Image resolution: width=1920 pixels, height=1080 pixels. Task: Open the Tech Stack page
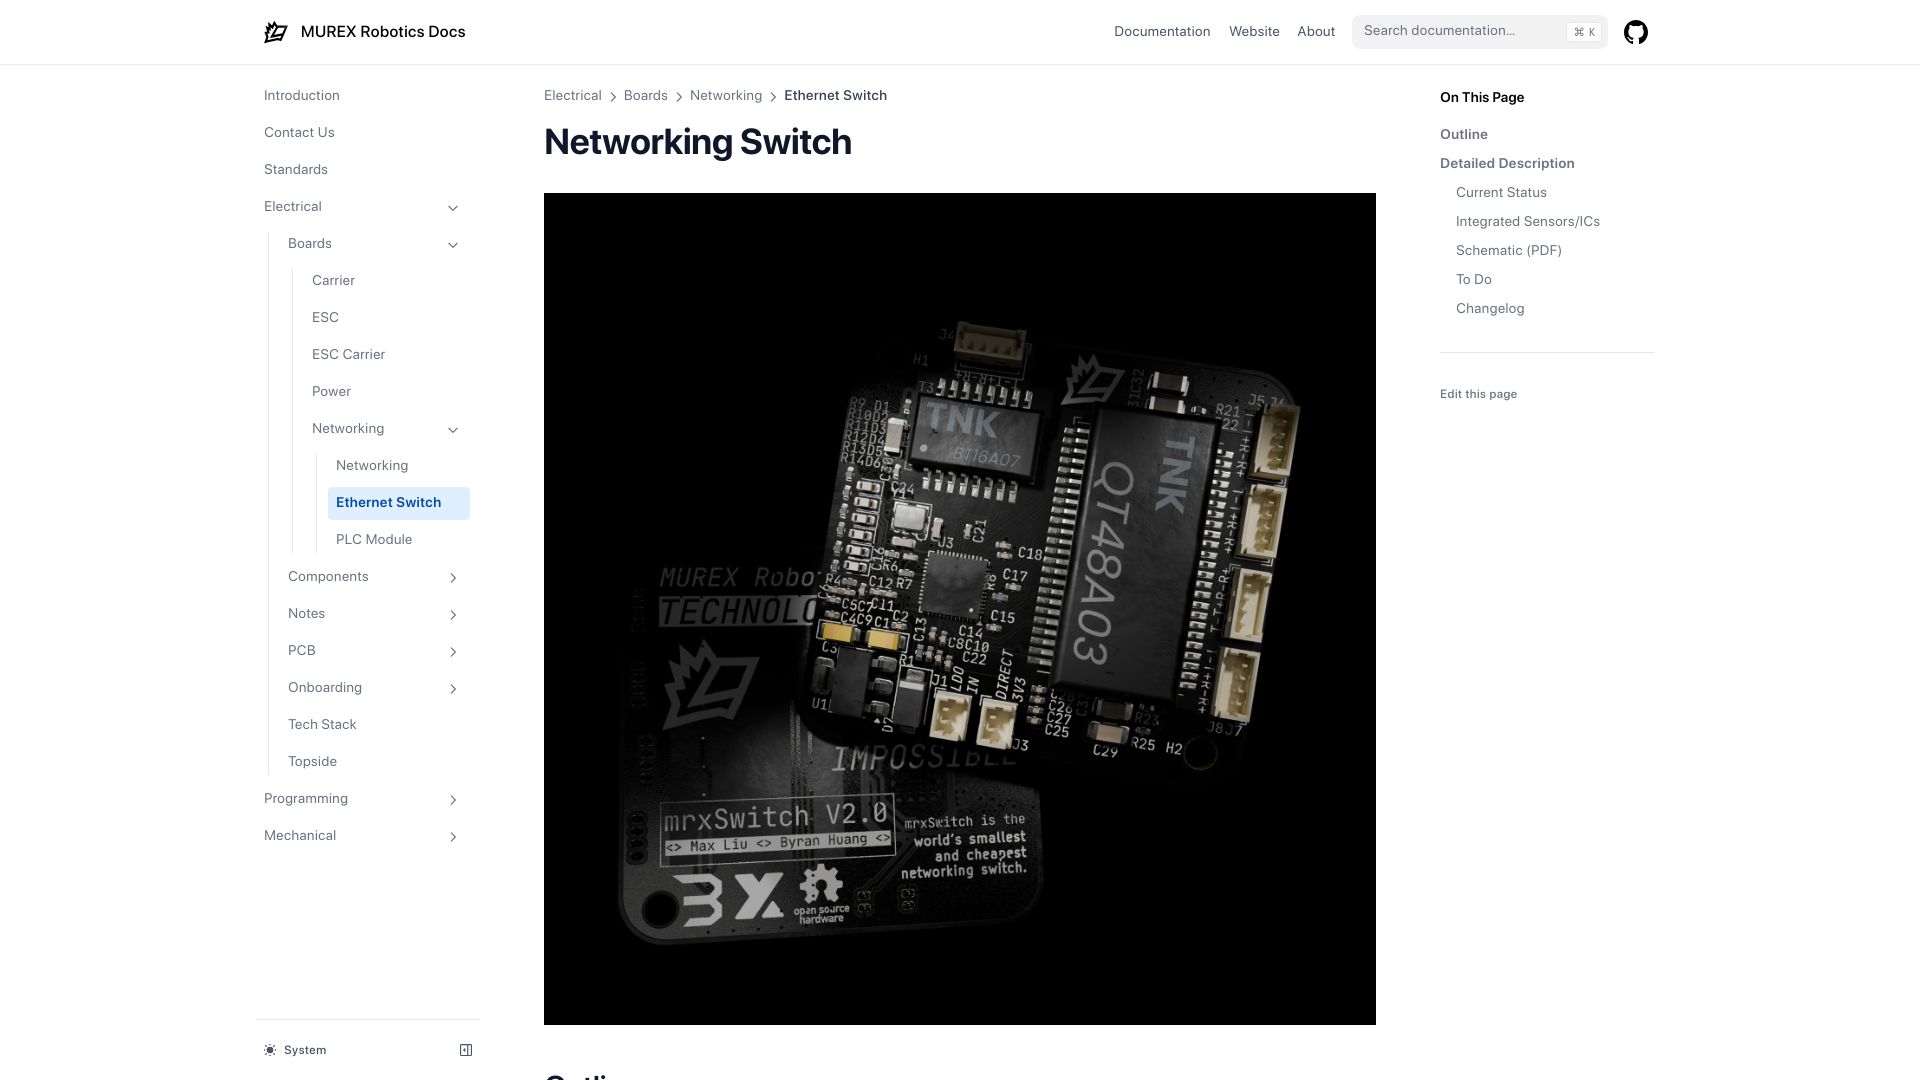click(322, 725)
